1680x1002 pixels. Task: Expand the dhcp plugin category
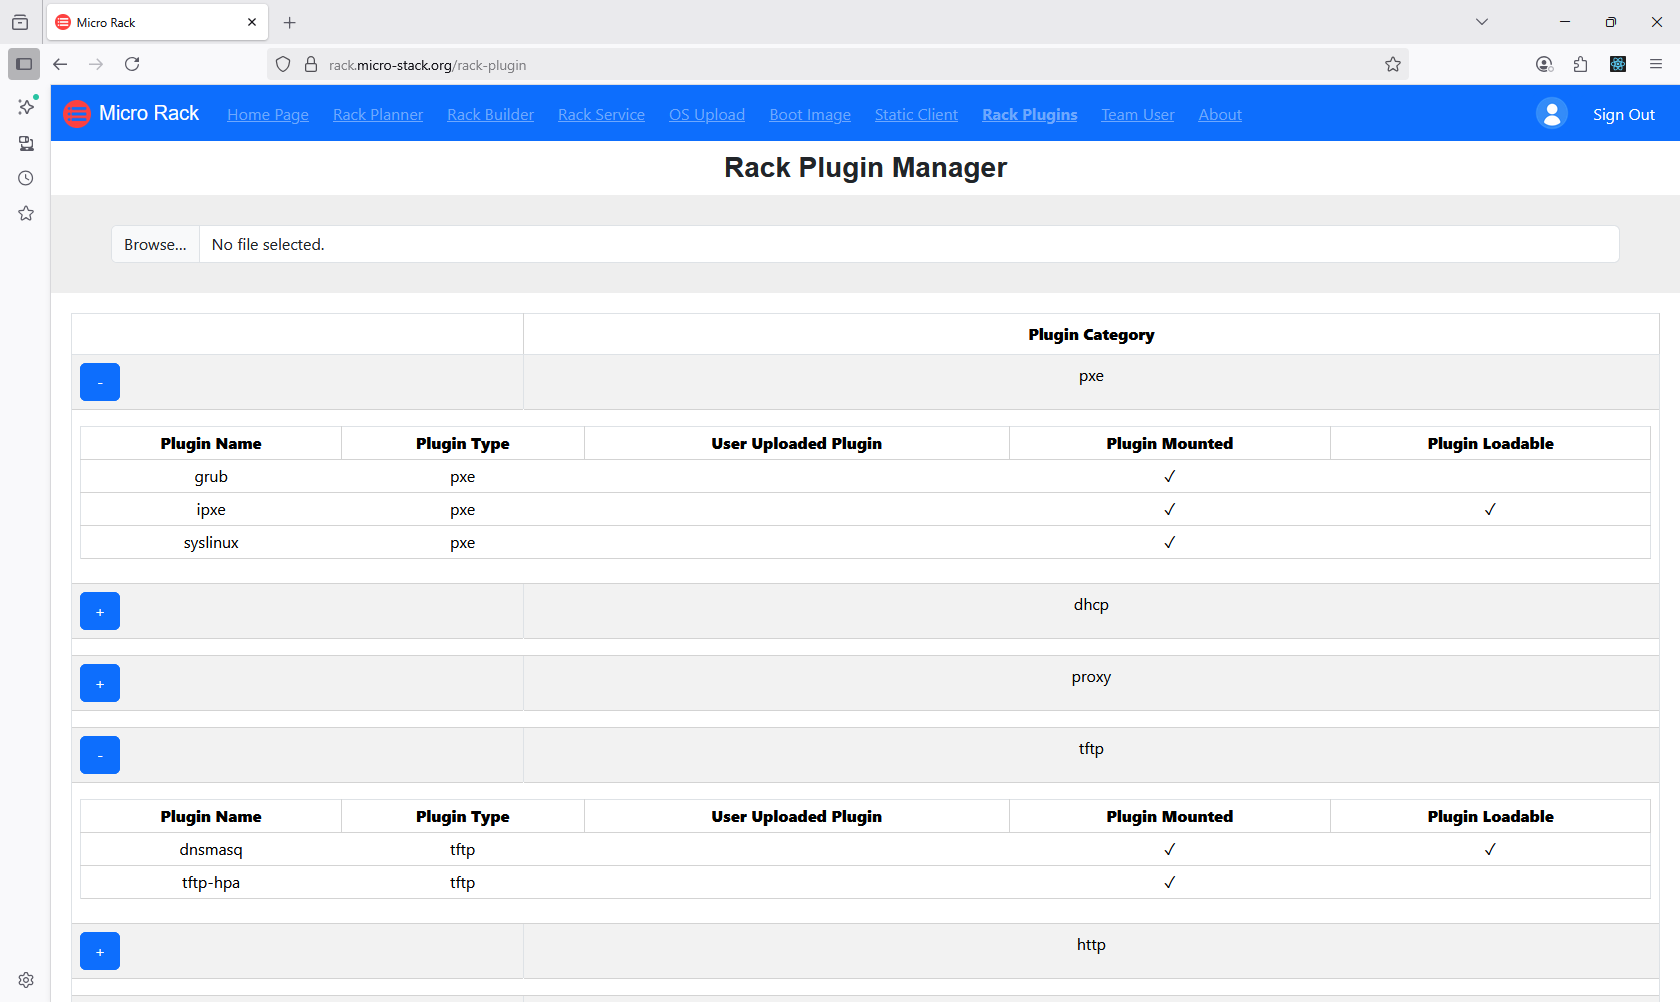(99, 611)
